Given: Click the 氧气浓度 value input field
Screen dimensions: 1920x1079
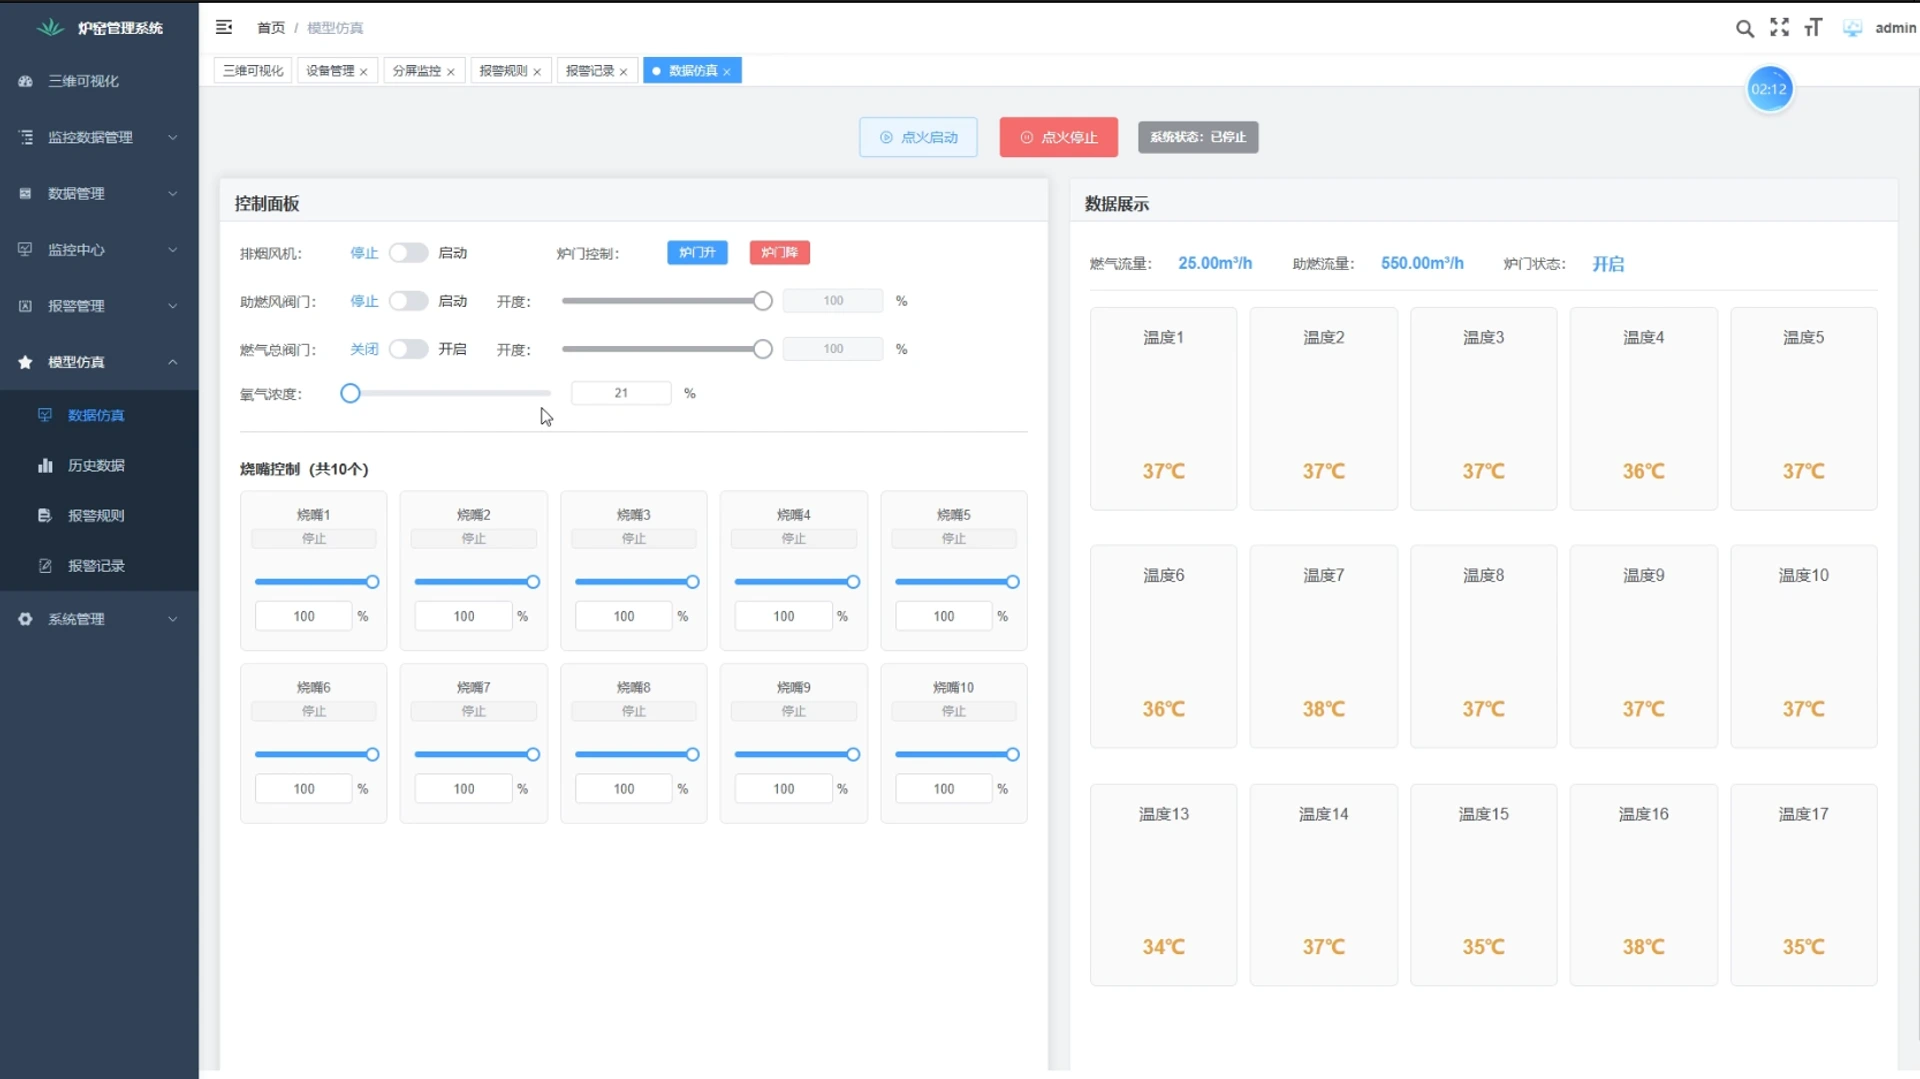Looking at the screenshot, I should click(621, 393).
